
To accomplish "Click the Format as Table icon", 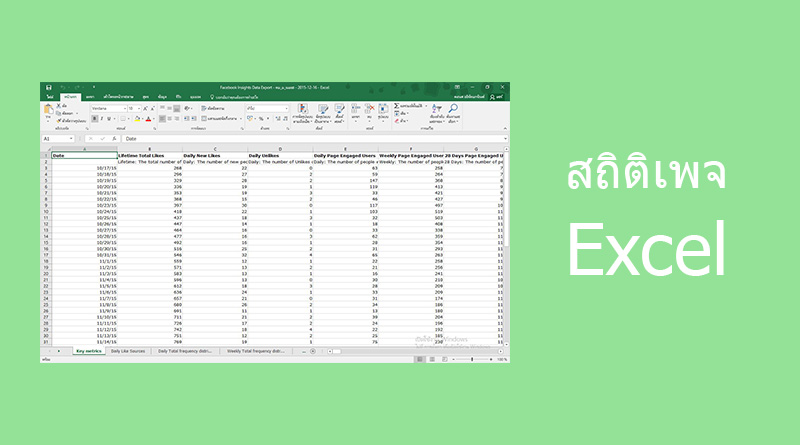I will pyautogui.click(x=322, y=109).
